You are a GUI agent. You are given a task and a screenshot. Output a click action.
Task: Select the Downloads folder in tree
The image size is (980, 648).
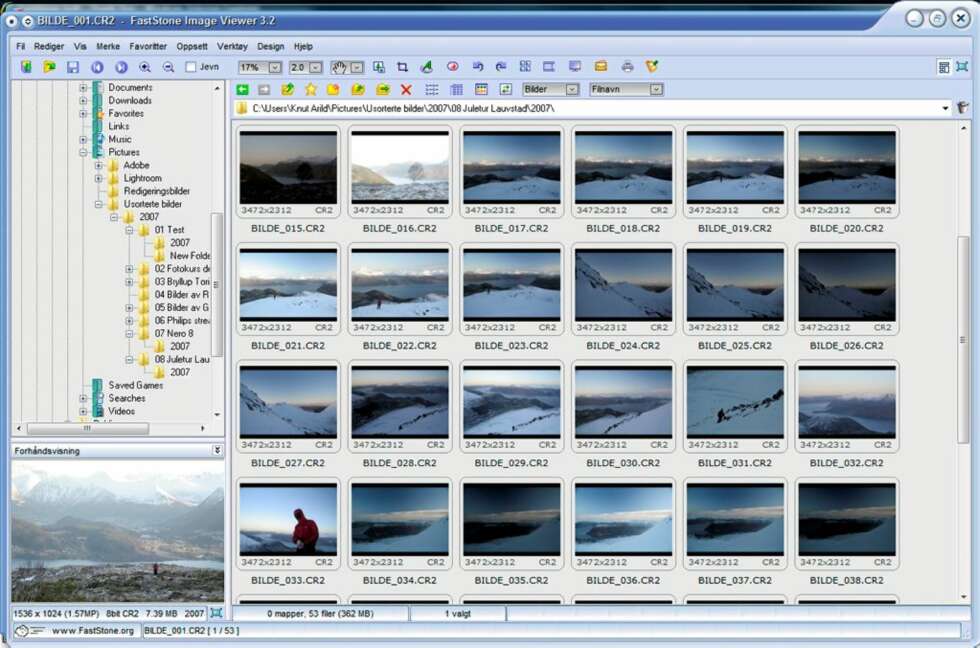click(x=130, y=101)
